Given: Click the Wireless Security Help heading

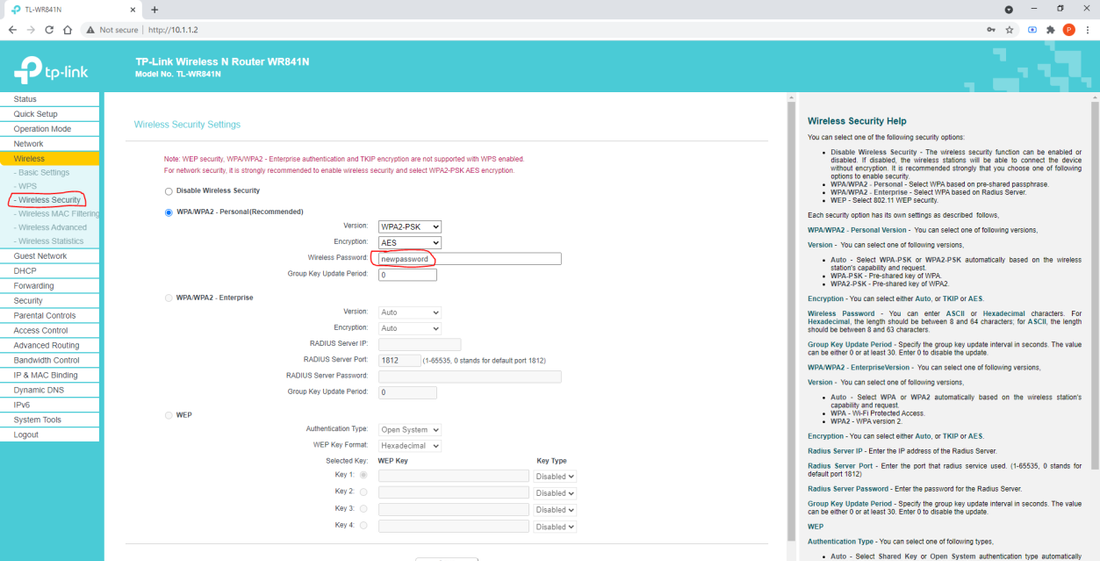Looking at the screenshot, I should coord(857,121).
